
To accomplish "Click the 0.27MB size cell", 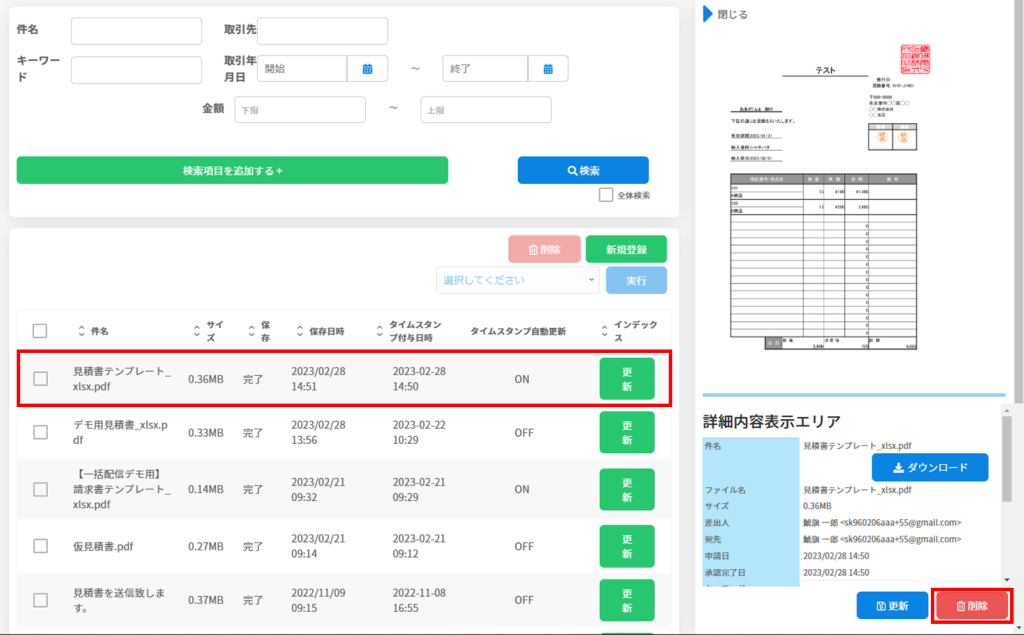I will click(206, 546).
